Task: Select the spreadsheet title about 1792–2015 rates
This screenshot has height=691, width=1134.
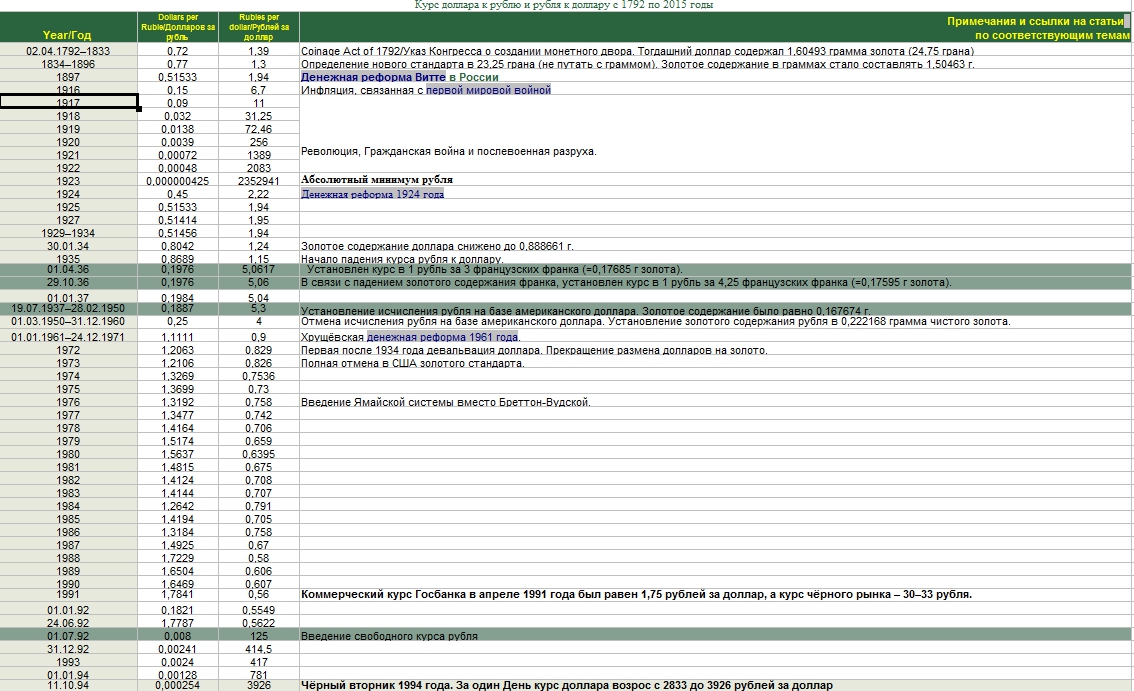Action: (x=564, y=5)
